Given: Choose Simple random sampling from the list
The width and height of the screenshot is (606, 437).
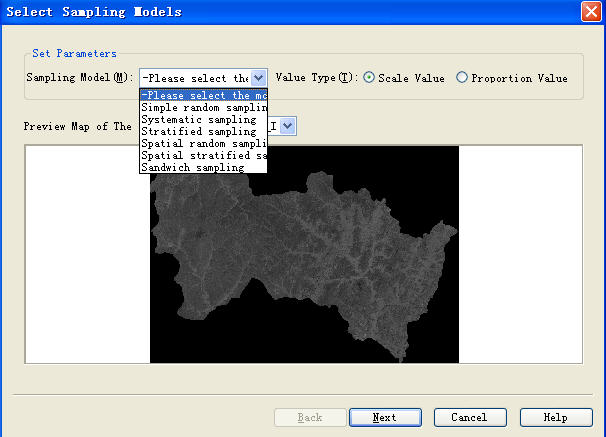Looking at the screenshot, I should coord(203,107).
